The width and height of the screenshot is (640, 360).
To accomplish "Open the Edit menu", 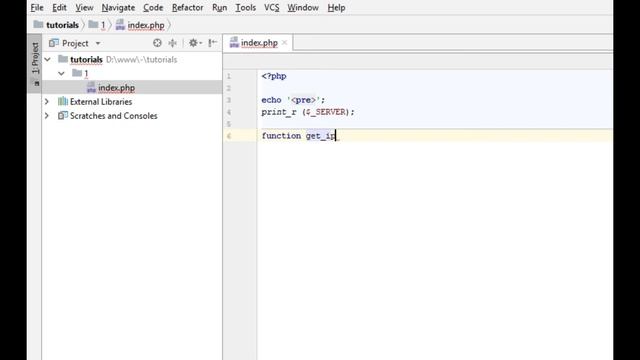I will (x=59, y=8).
